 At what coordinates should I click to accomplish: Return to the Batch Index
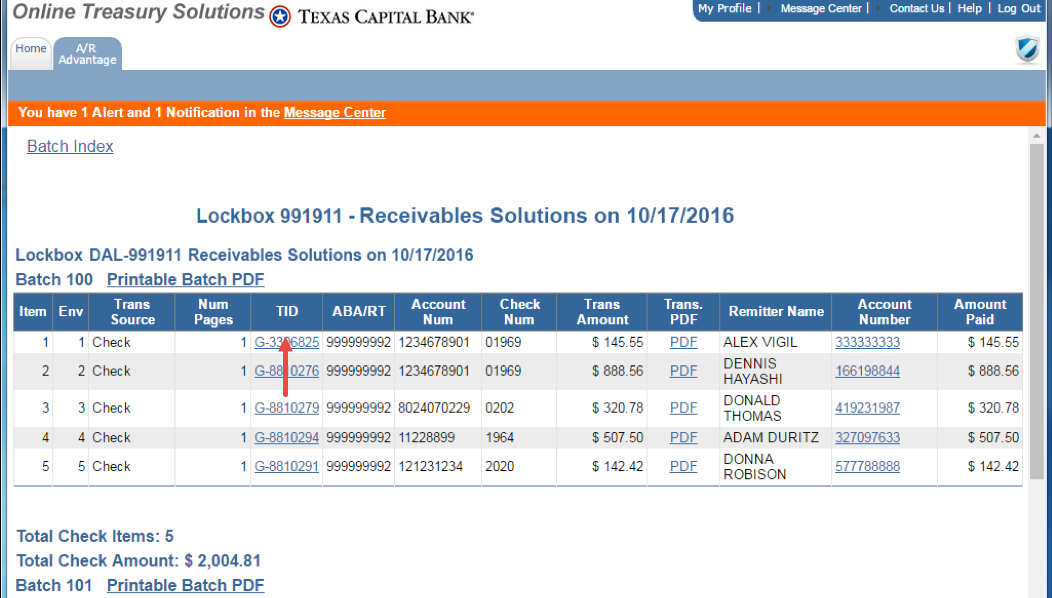70,147
